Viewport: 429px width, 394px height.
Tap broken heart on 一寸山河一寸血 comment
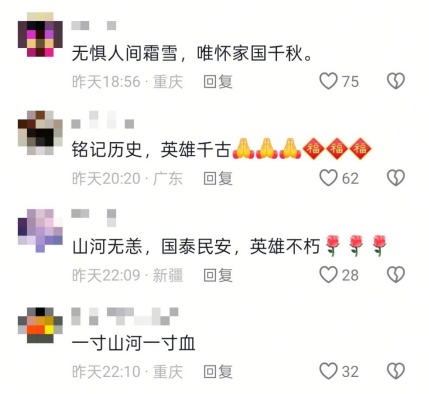396,371
